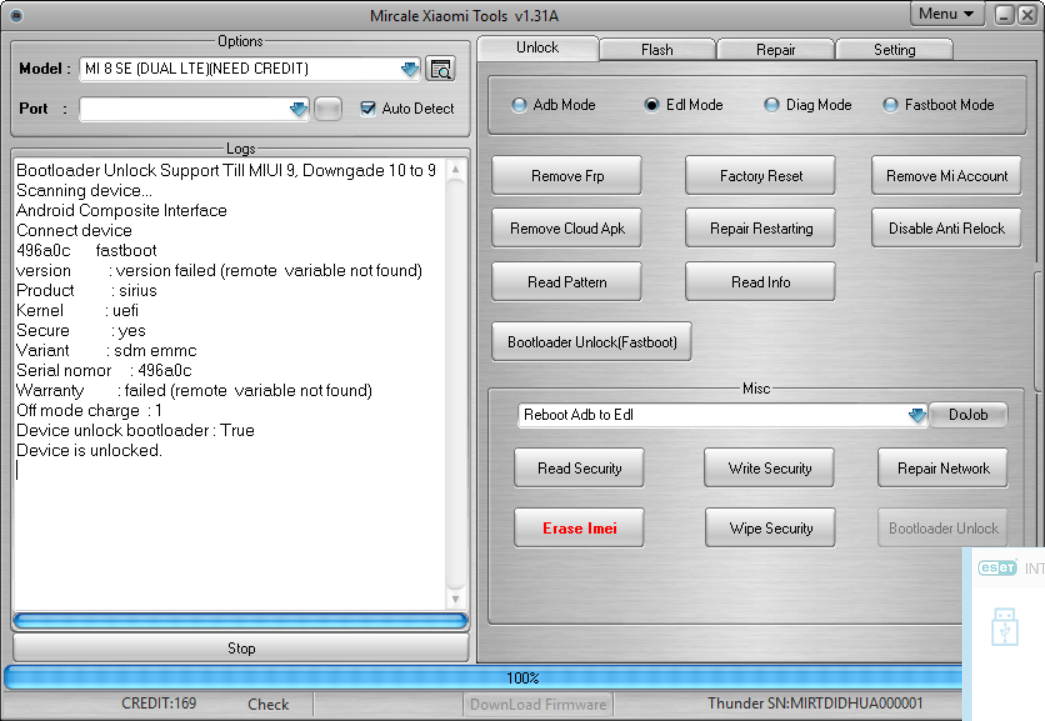This screenshot has height=721, width=1045.
Task: Click the Factory Reset button
Action: [x=760, y=176]
